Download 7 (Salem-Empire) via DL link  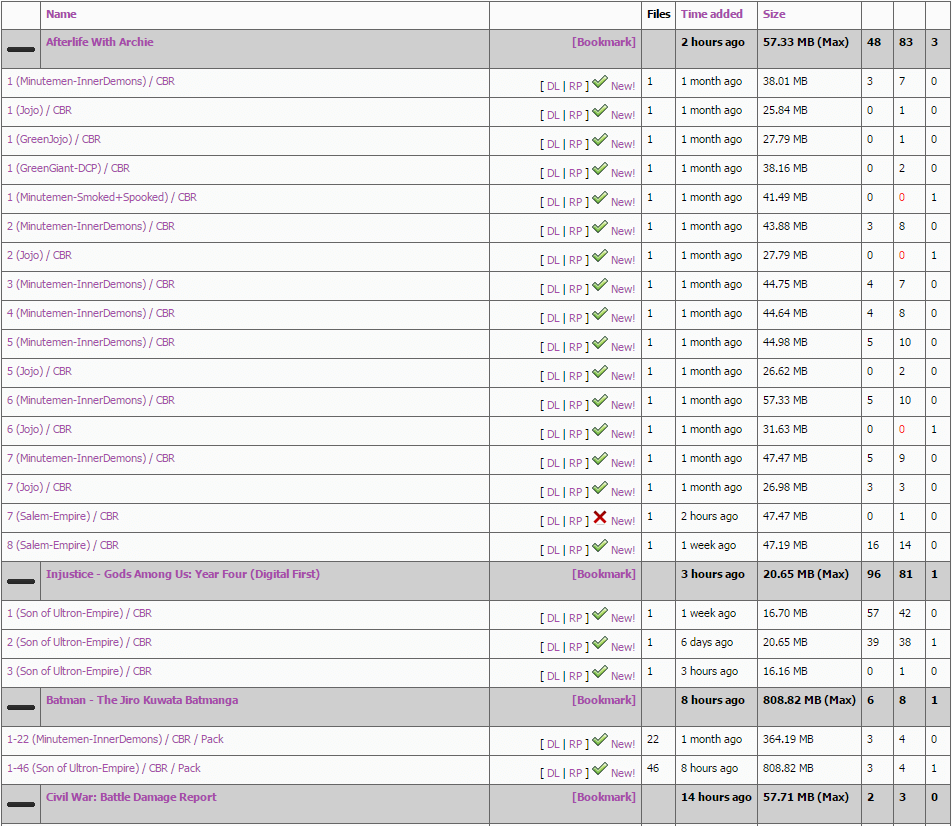pyautogui.click(x=553, y=521)
